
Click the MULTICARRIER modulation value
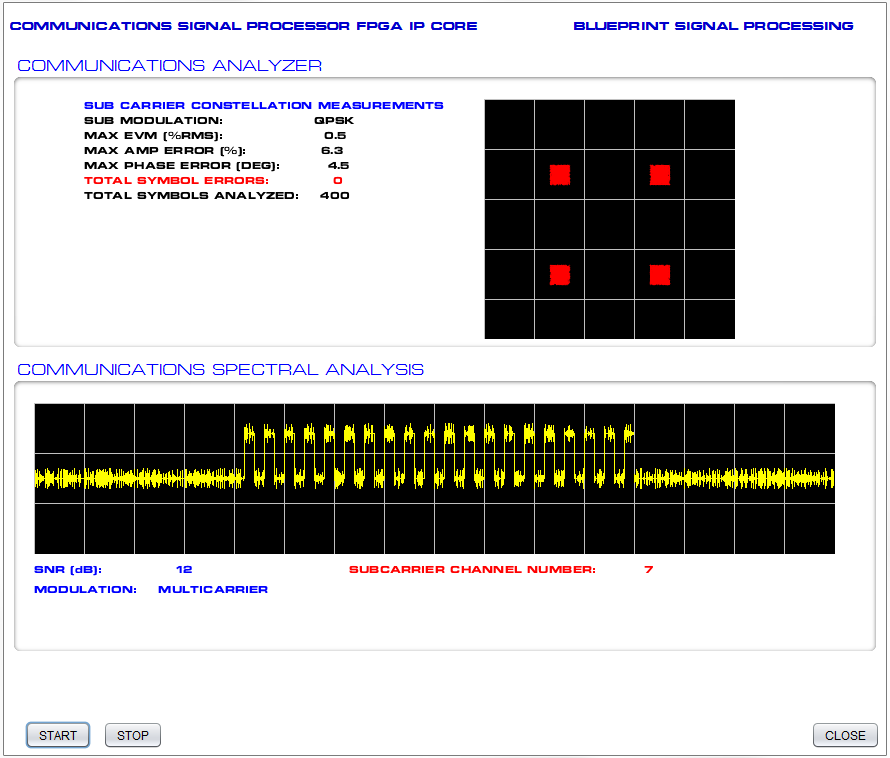point(213,590)
